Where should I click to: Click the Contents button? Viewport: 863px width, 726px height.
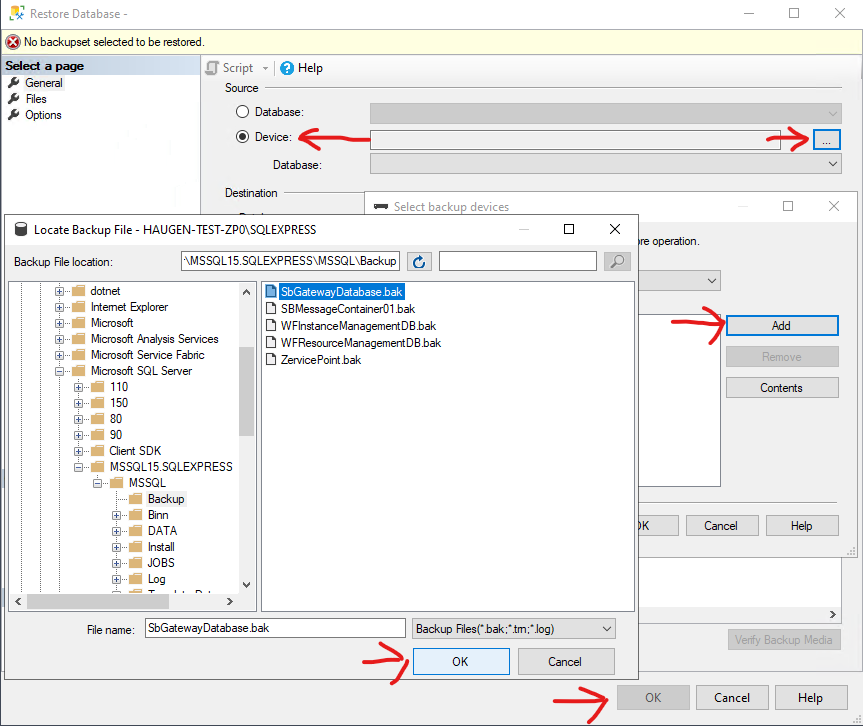tap(780, 387)
